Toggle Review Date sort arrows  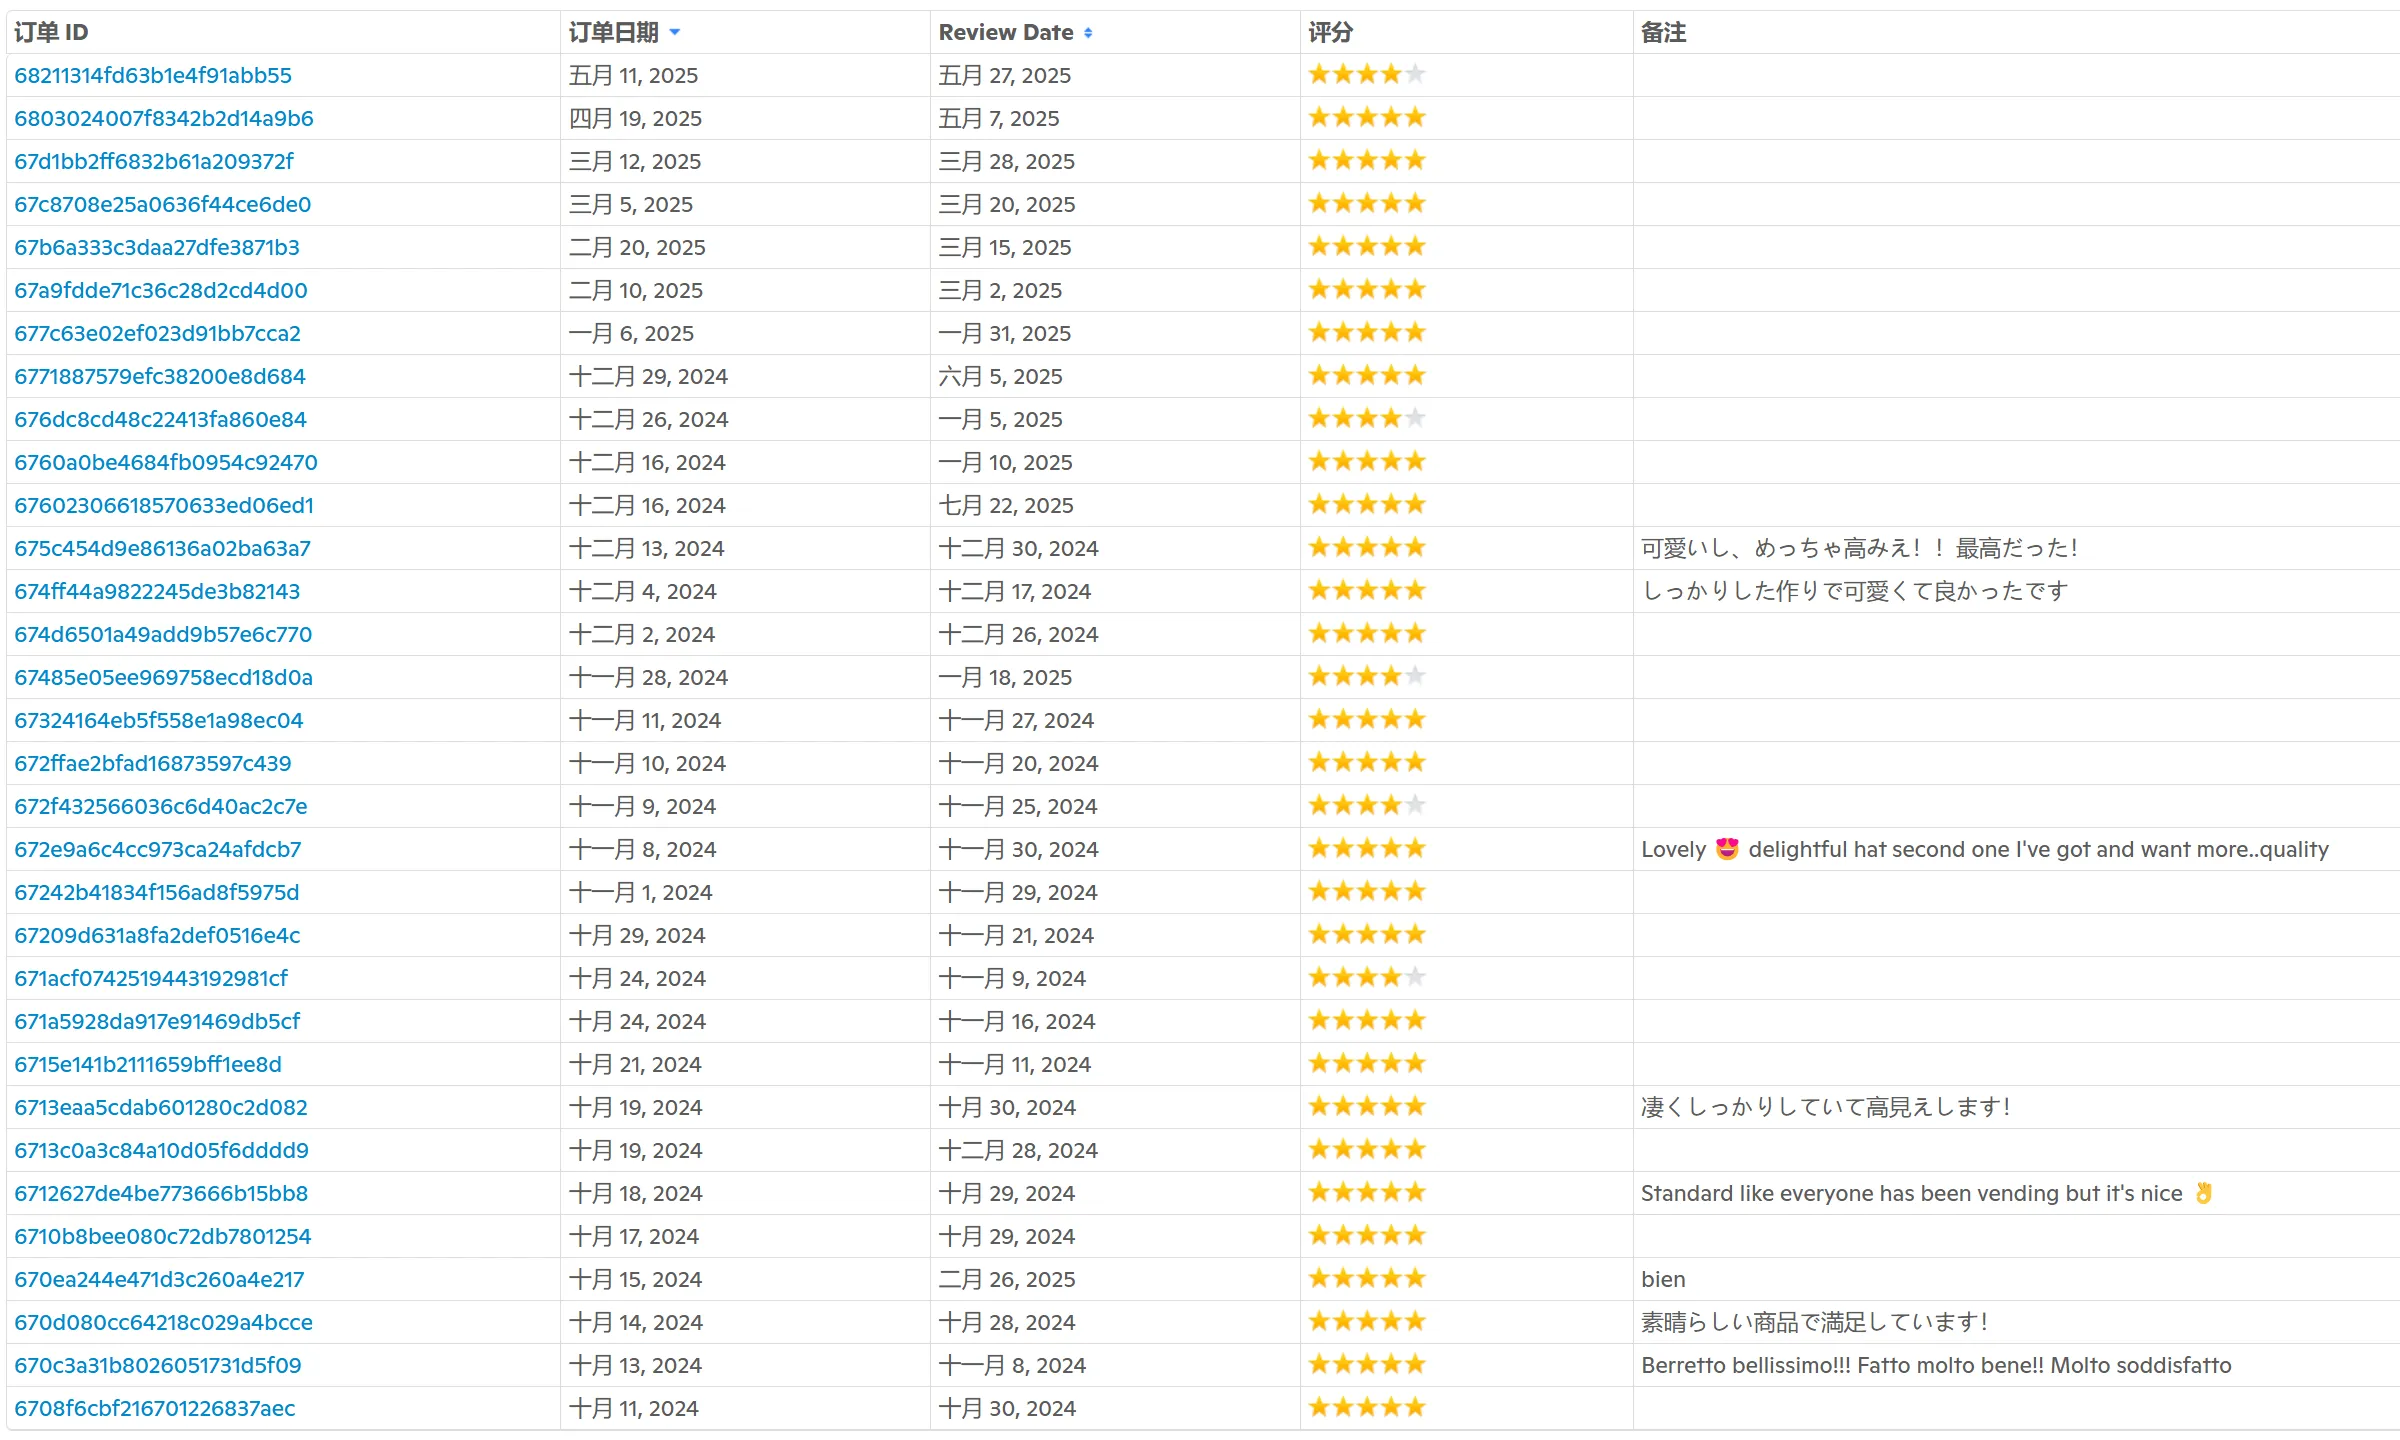(x=1088, y=33)
